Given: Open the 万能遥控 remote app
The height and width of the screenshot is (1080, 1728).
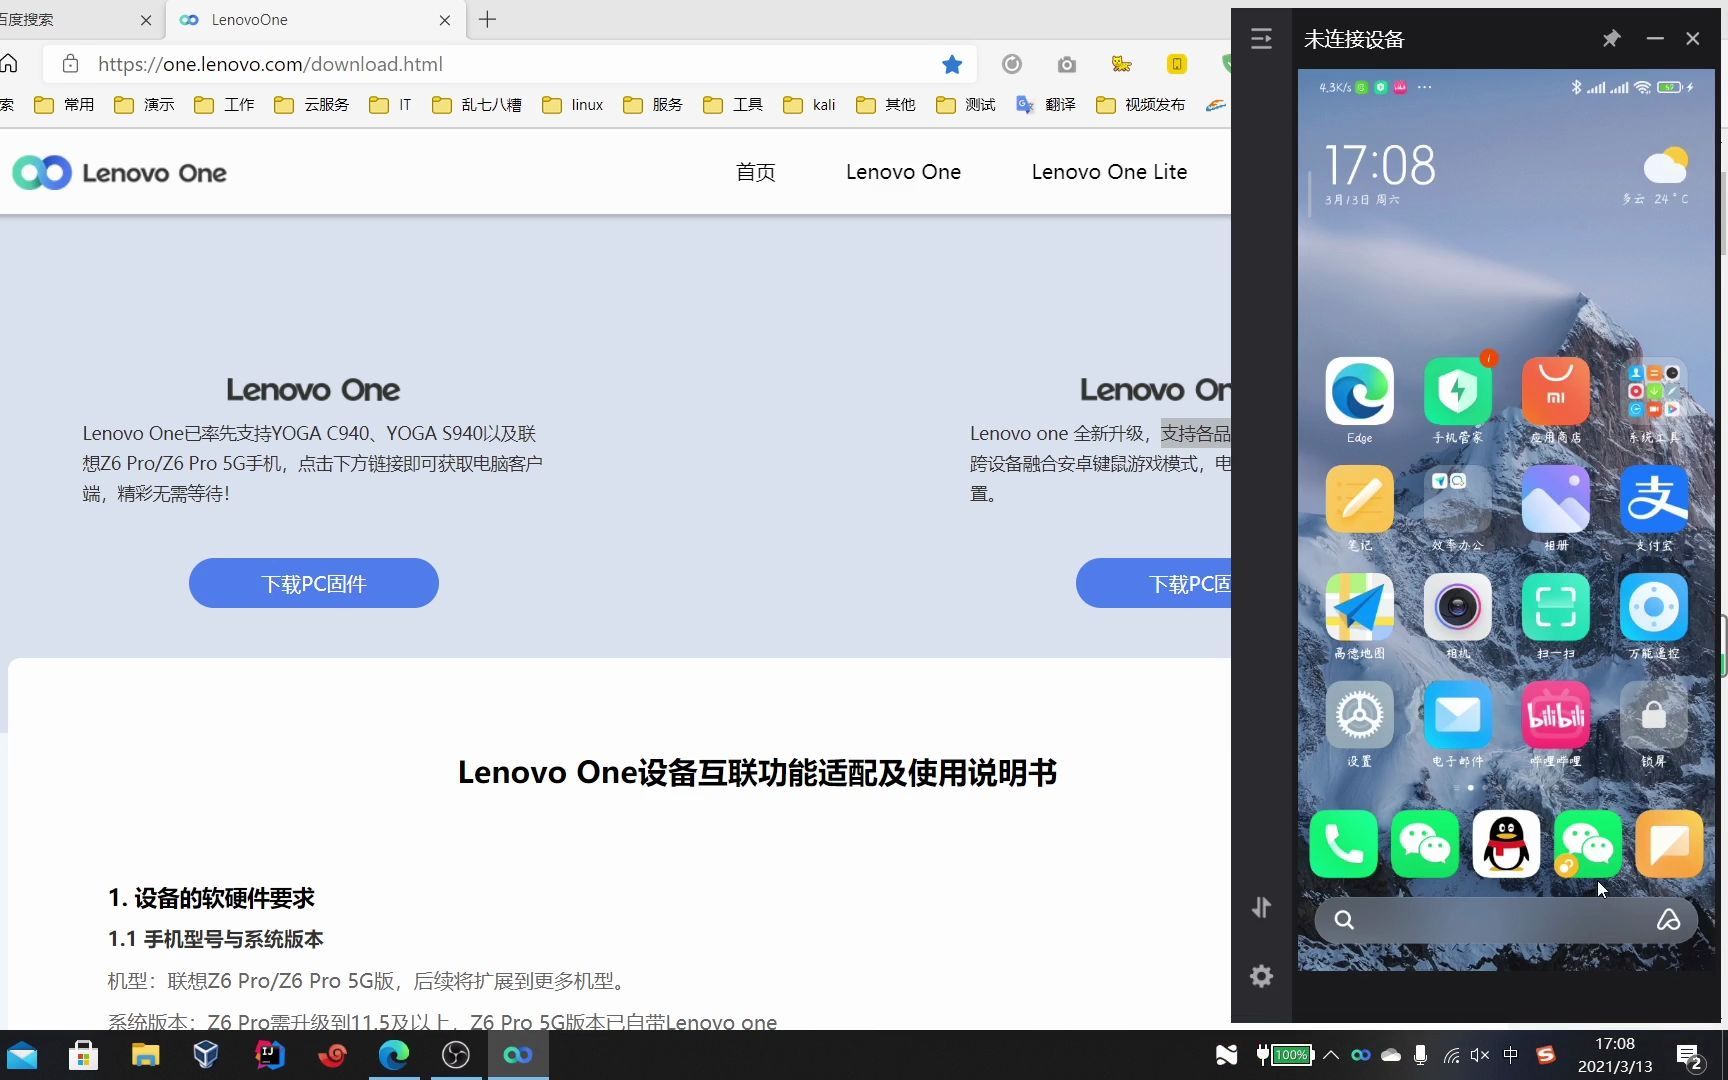Looking at the screenshot, I should coord(1653,608).
